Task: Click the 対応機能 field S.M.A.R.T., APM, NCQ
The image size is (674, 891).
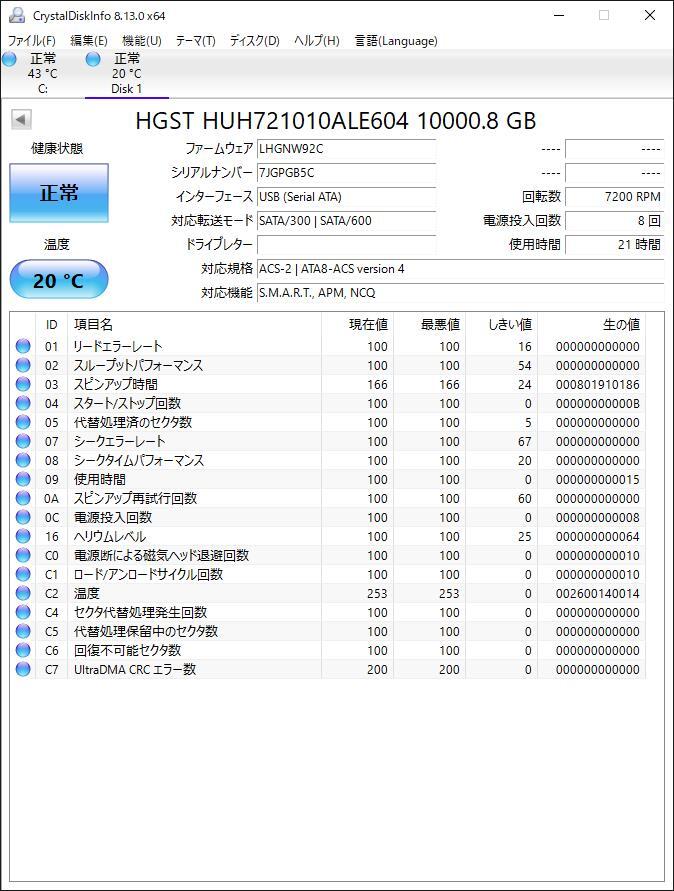Action: [x=460, y=293]
